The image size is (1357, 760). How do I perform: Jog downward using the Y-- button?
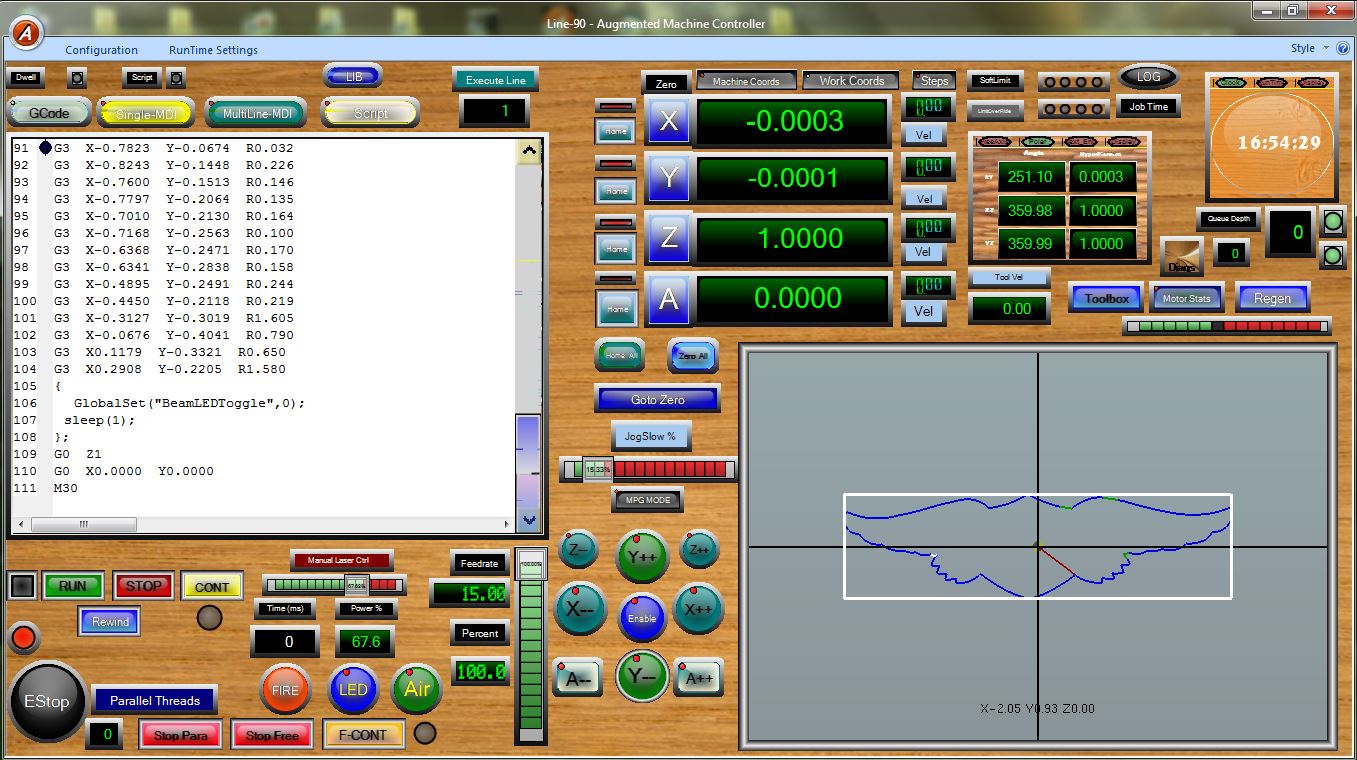point(641,676)
